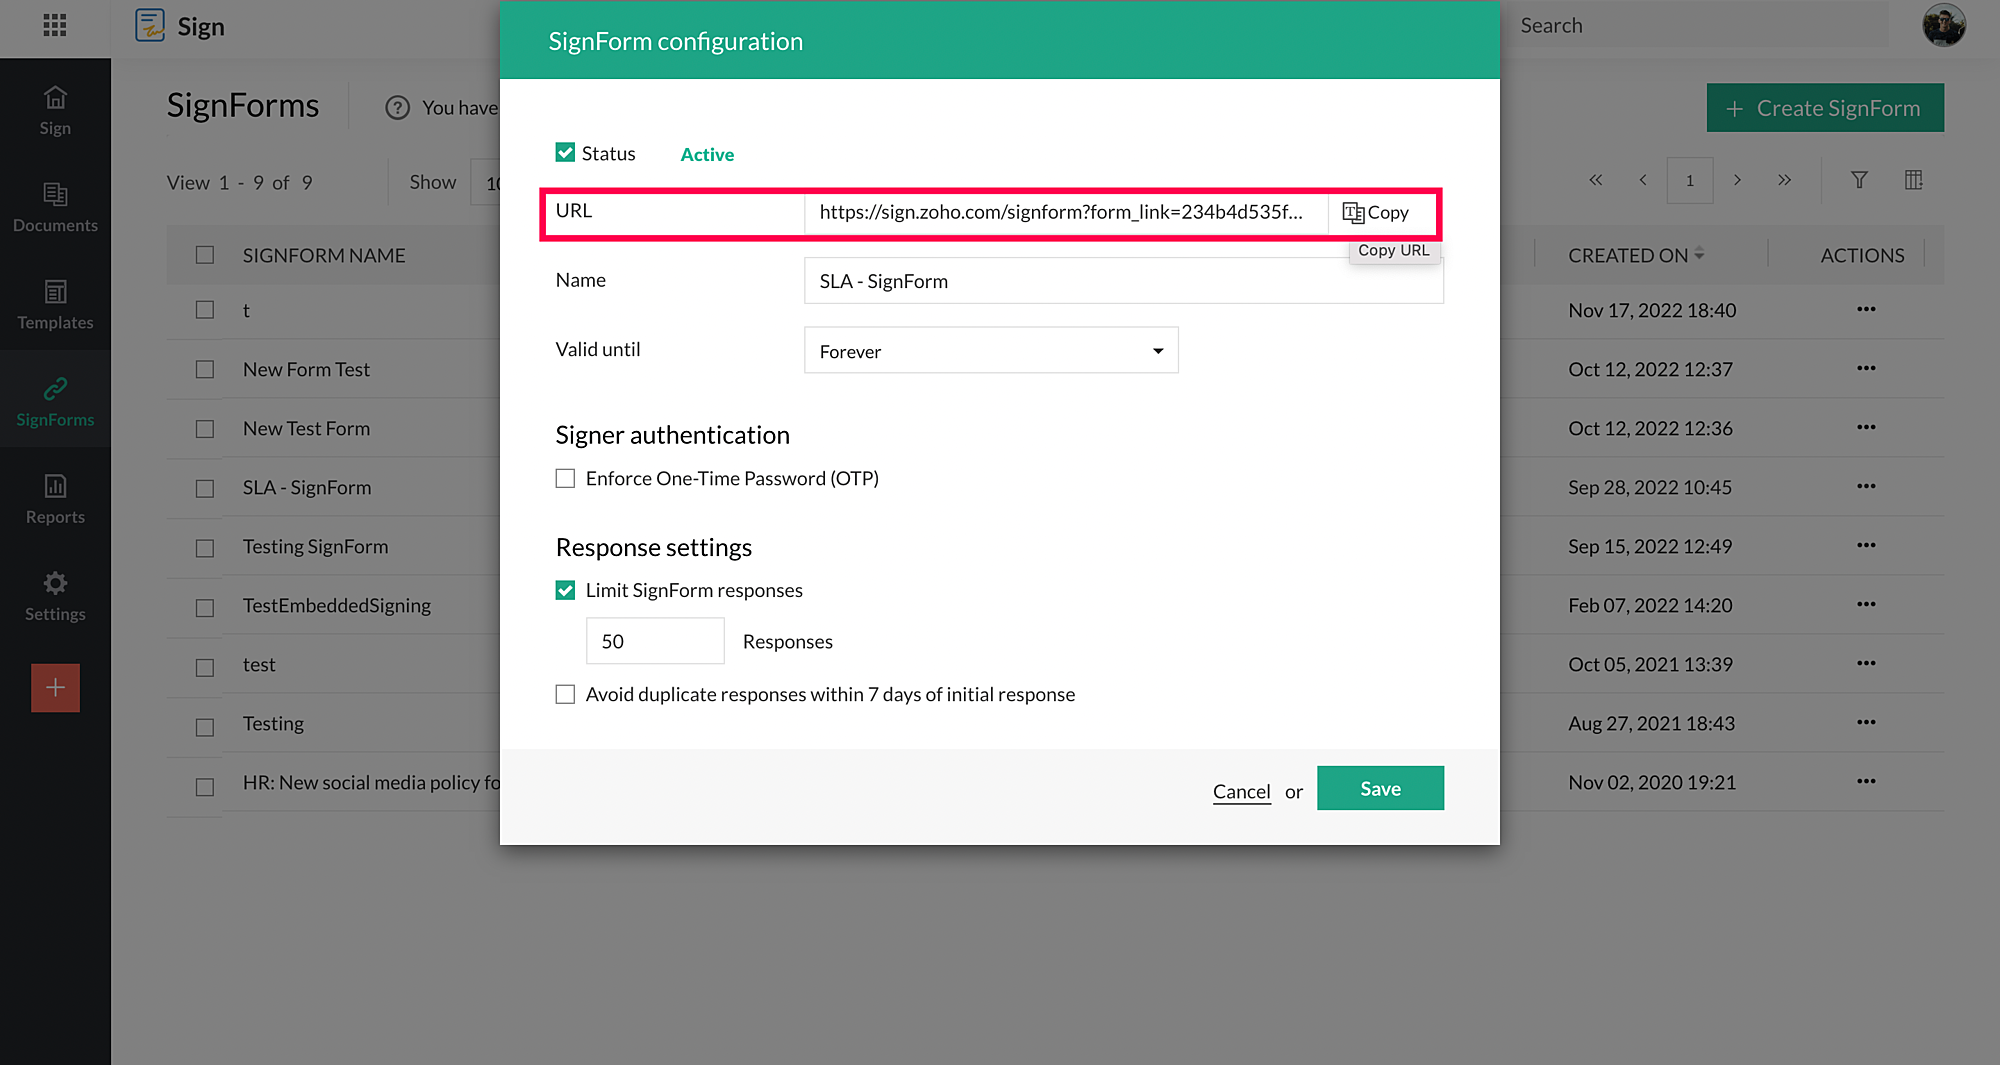Enable Enforce One-Time Password checkbox

[x=565, y=478]
